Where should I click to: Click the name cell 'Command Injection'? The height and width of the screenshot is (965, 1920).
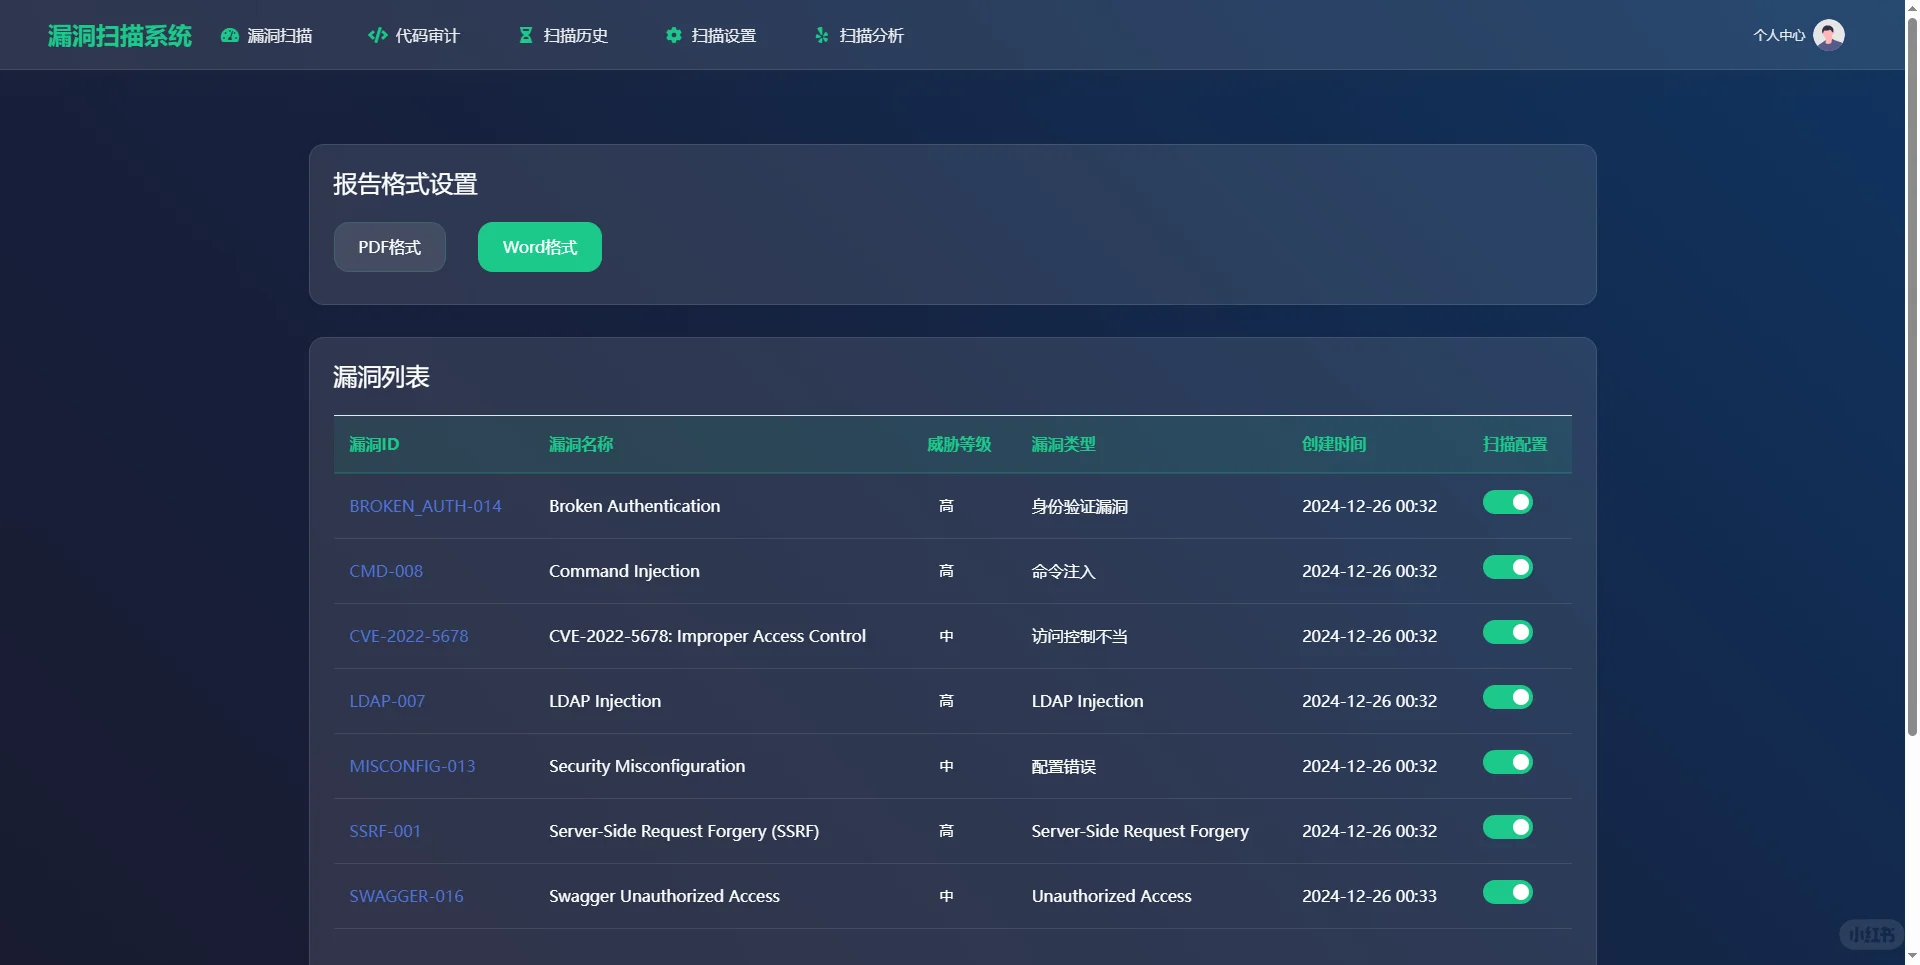(625, 571)
